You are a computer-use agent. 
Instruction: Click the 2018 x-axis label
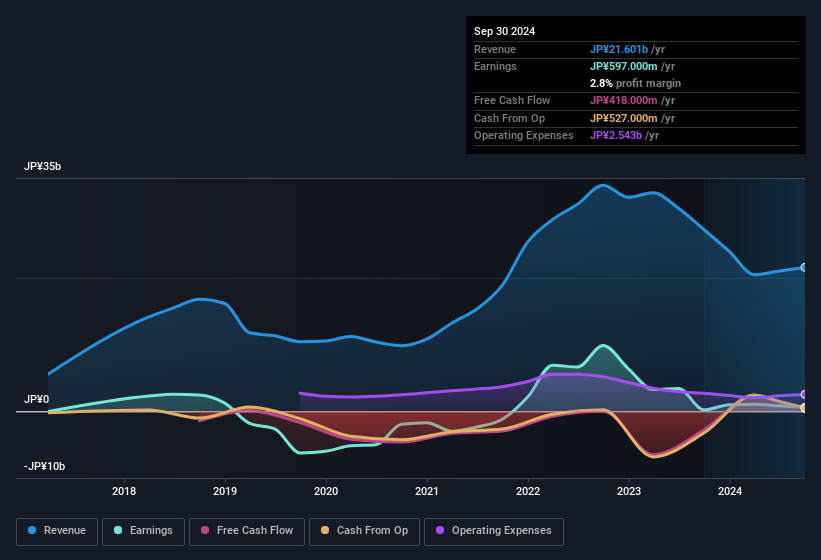pos(124,491)
